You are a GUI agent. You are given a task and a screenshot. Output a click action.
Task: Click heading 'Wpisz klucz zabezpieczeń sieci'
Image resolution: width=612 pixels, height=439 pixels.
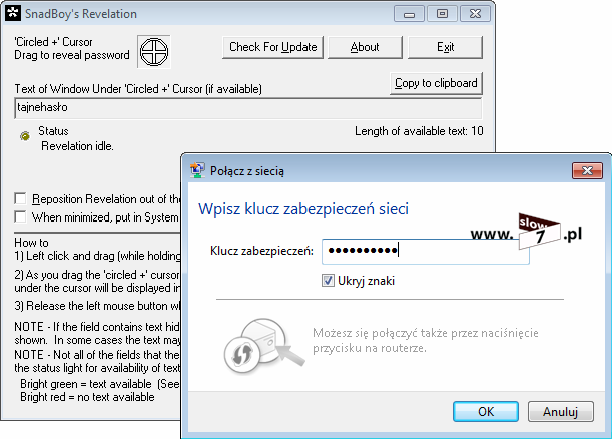[x=303, y=208]
